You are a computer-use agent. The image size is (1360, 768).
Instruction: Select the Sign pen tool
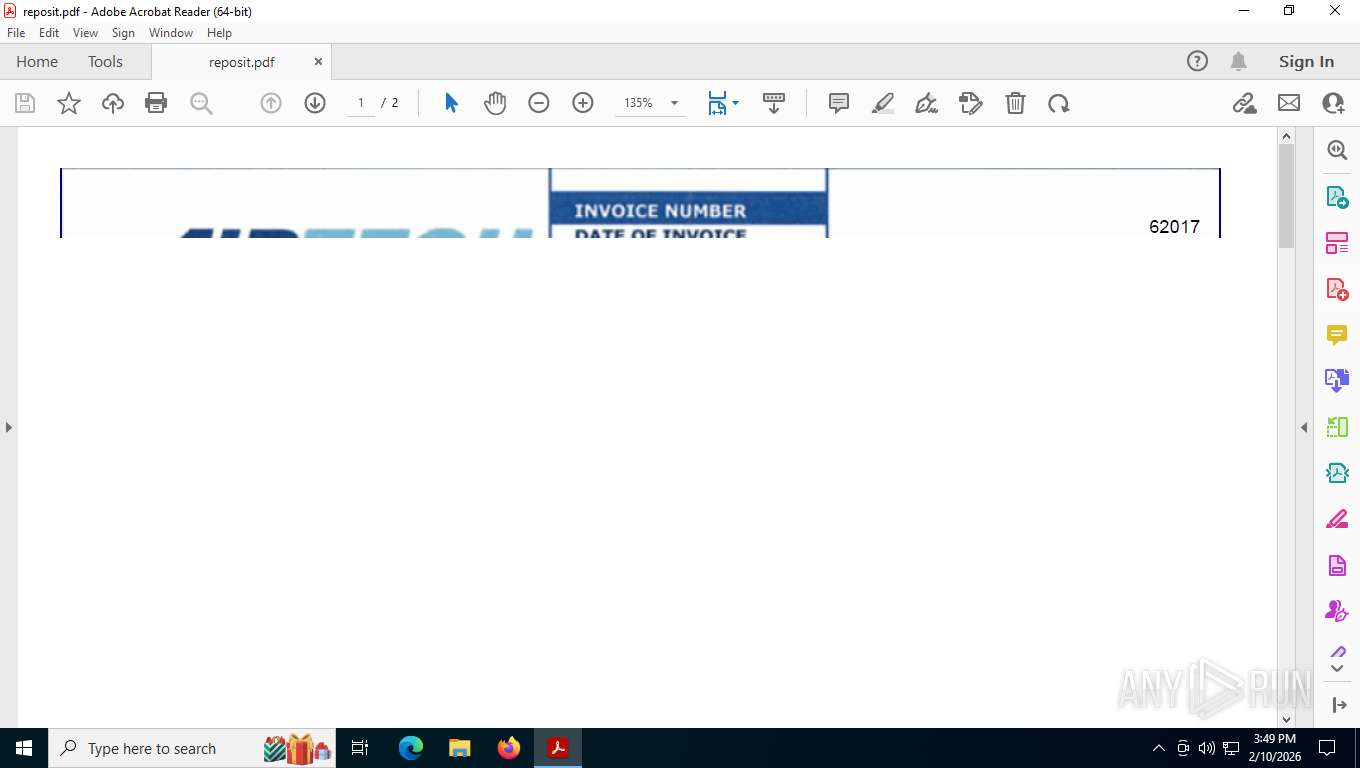(927, 103)
